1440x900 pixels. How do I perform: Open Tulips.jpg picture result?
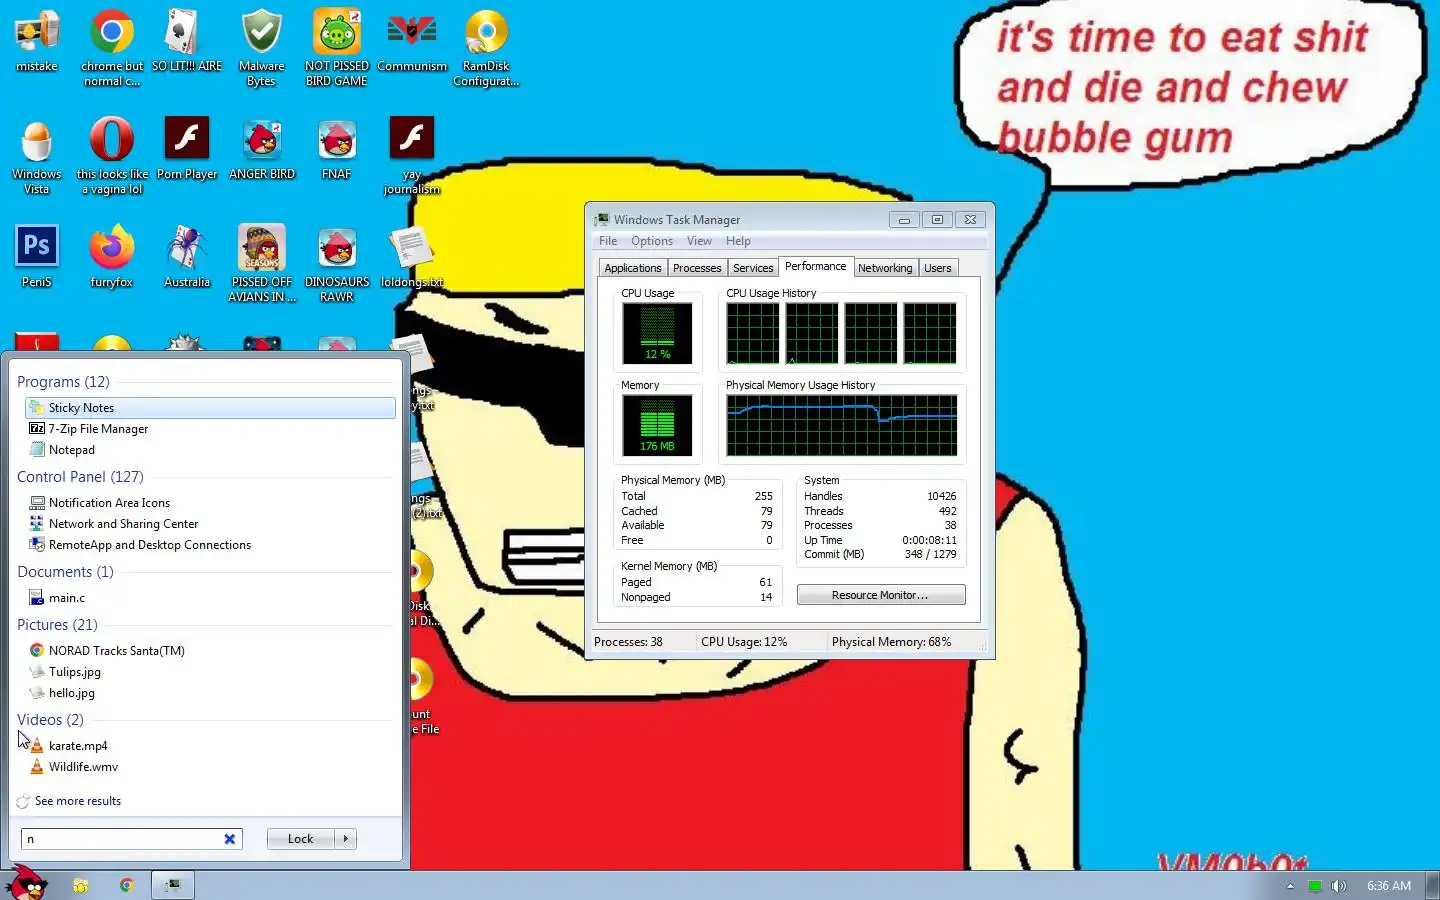pos(210,672)
